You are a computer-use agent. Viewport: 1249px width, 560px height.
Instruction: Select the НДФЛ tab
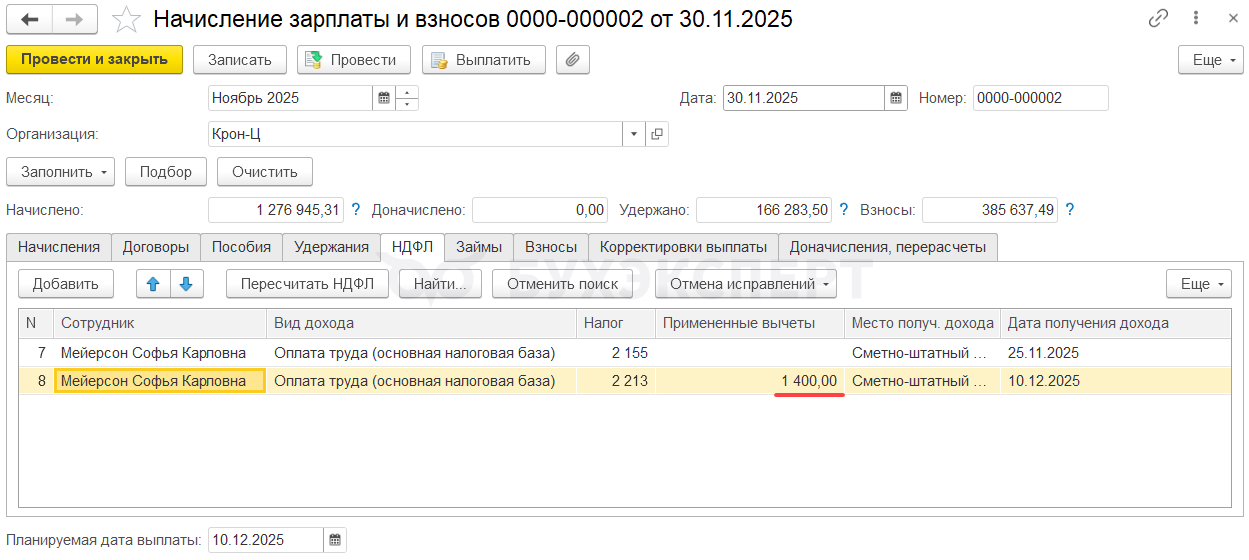413,247
